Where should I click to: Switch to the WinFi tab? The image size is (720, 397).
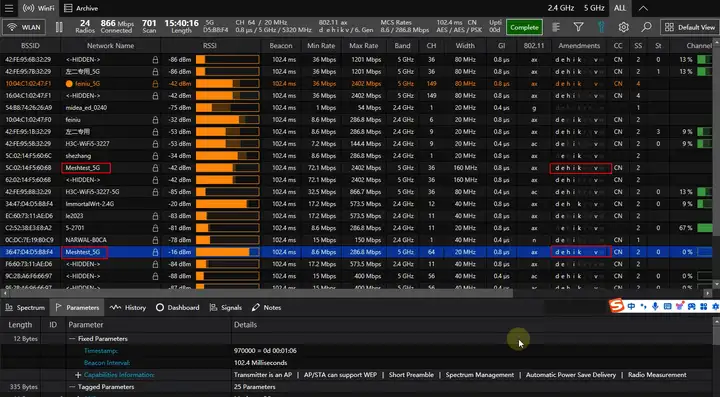pyautogui.click(x=38, y=8)
